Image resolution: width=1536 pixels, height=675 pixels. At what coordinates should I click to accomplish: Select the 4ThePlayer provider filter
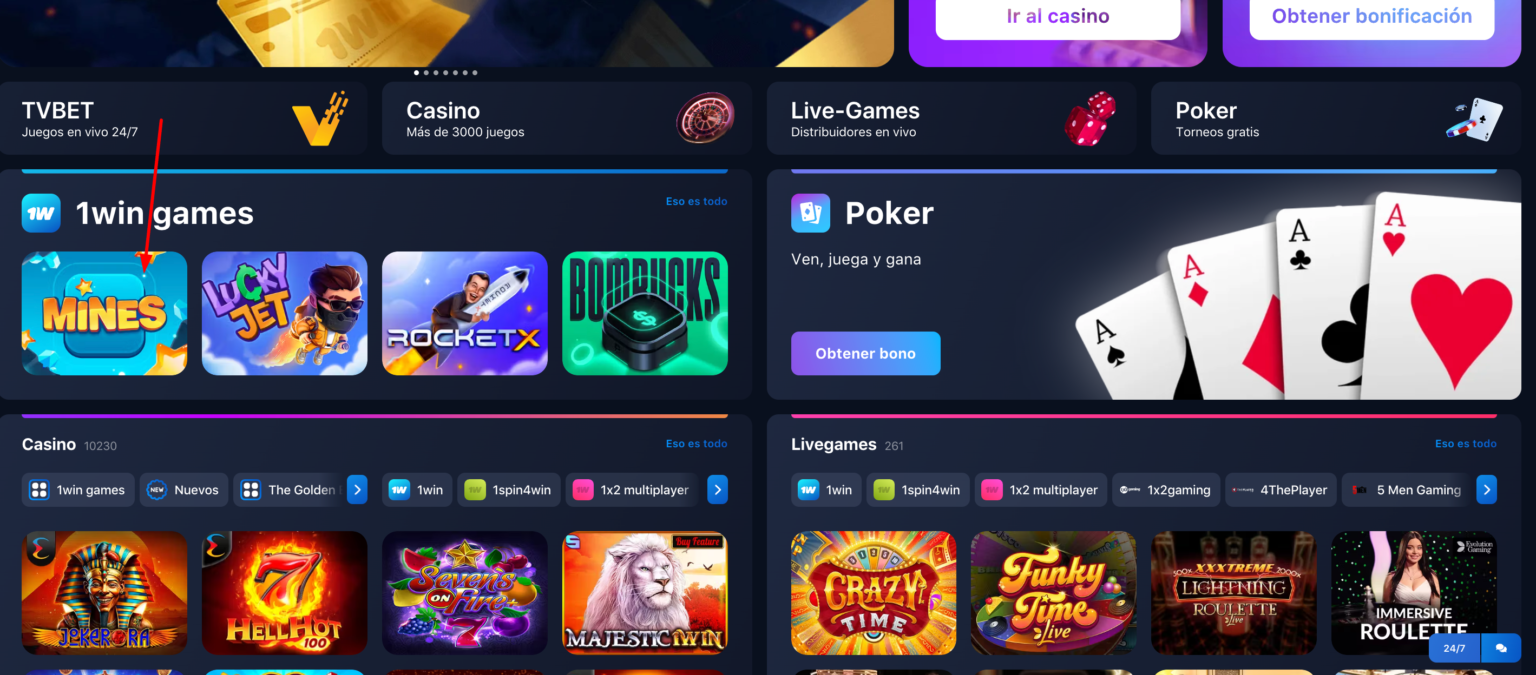coord(1280,490)
